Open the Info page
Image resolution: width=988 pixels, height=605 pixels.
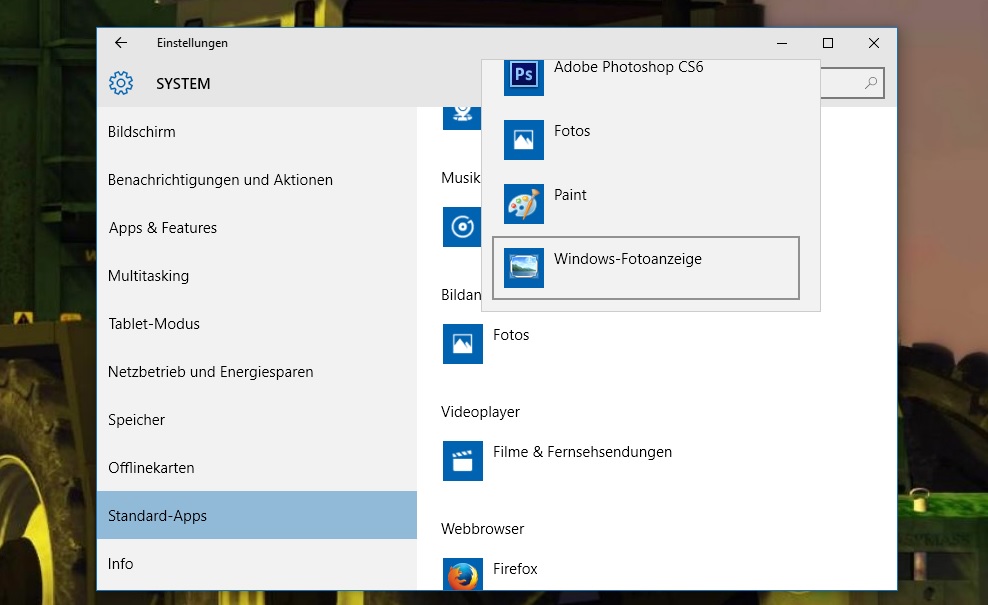click(x=120, y=564)
